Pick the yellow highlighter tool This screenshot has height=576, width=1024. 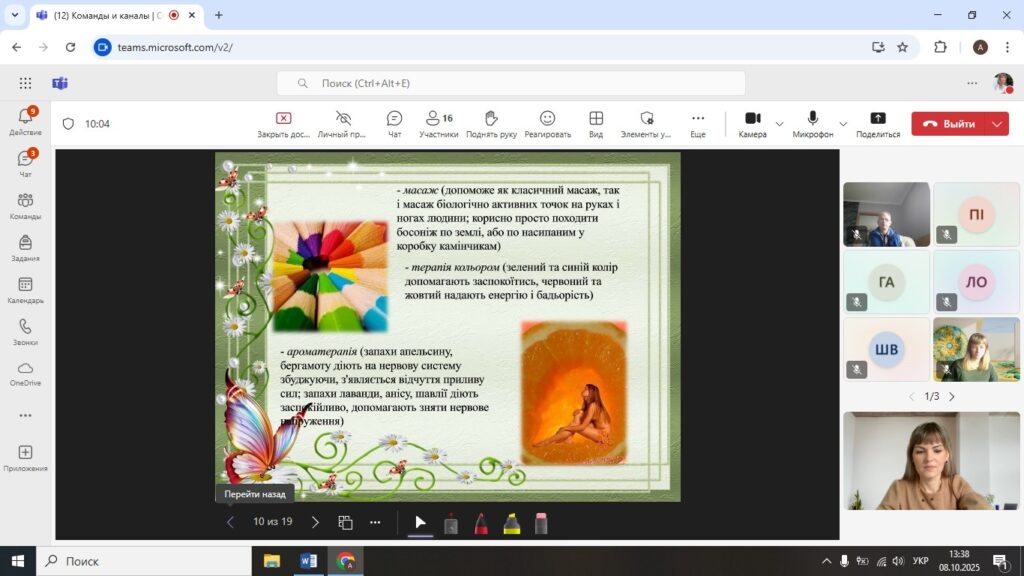(x=511, y=523)
